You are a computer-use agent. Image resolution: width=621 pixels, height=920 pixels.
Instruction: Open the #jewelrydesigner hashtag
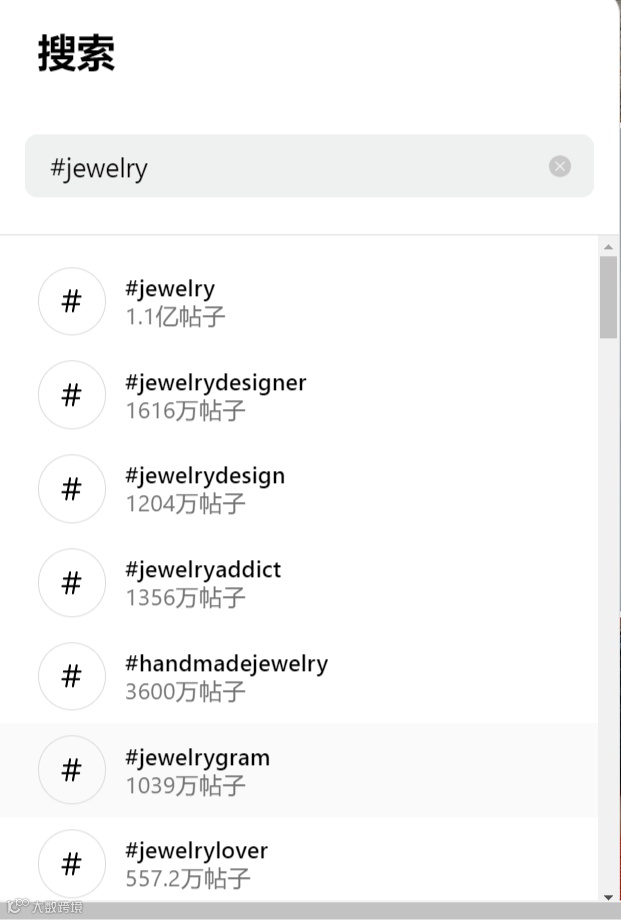(x=216, y=383)
